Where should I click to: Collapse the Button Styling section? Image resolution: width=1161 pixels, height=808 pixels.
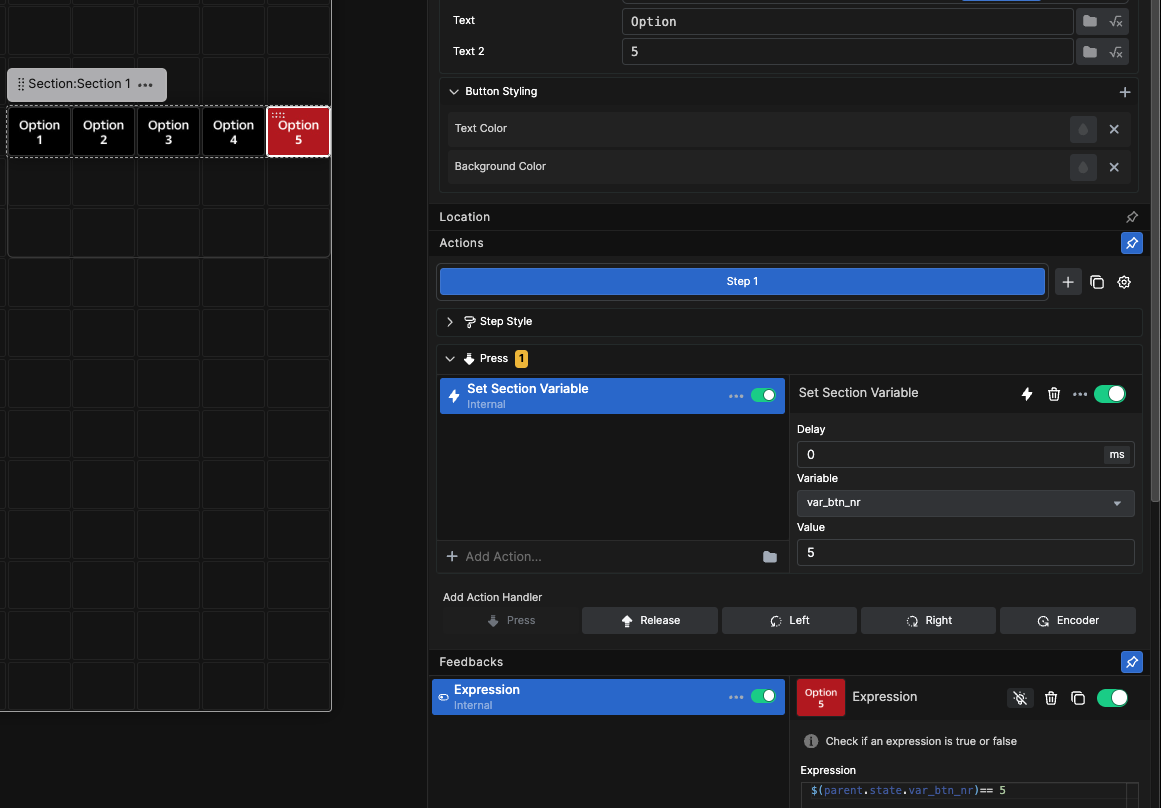point(454,92)
